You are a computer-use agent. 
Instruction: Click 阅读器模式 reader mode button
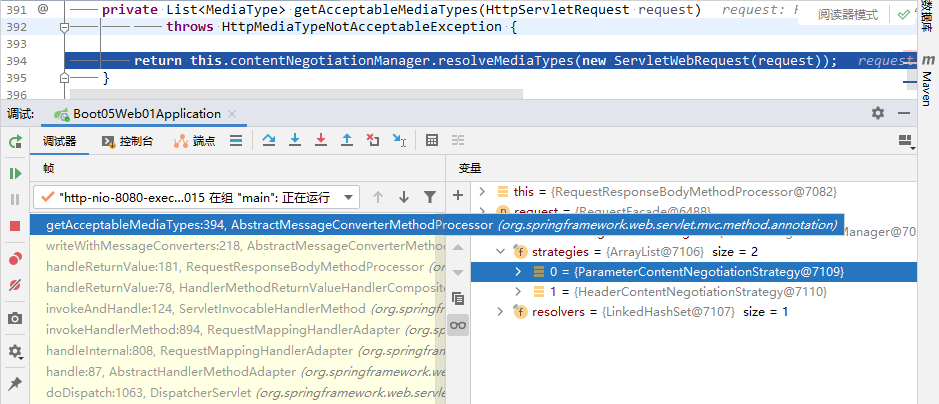click(x=848, y=15)
